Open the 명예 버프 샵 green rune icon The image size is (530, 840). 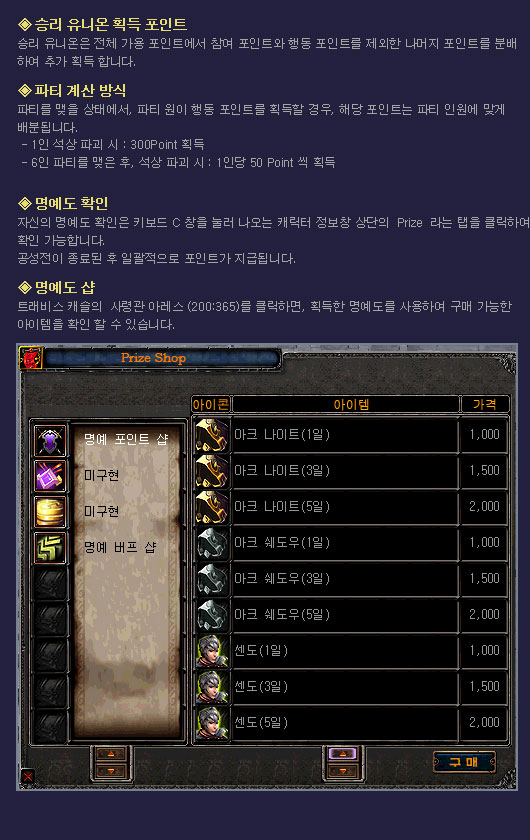point(50,548)
